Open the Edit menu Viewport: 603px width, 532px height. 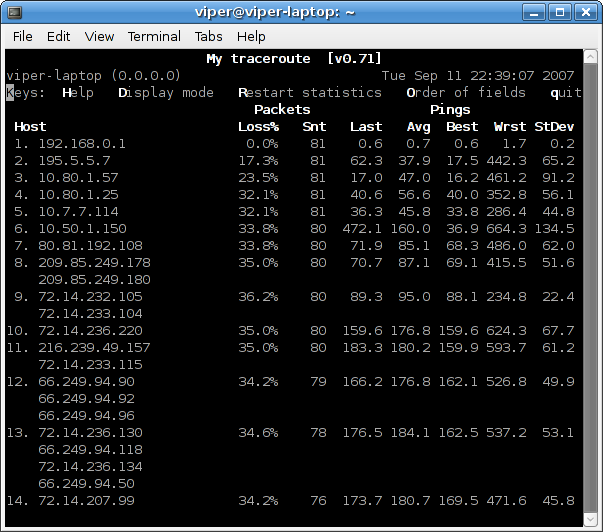[x=58, y=37]
